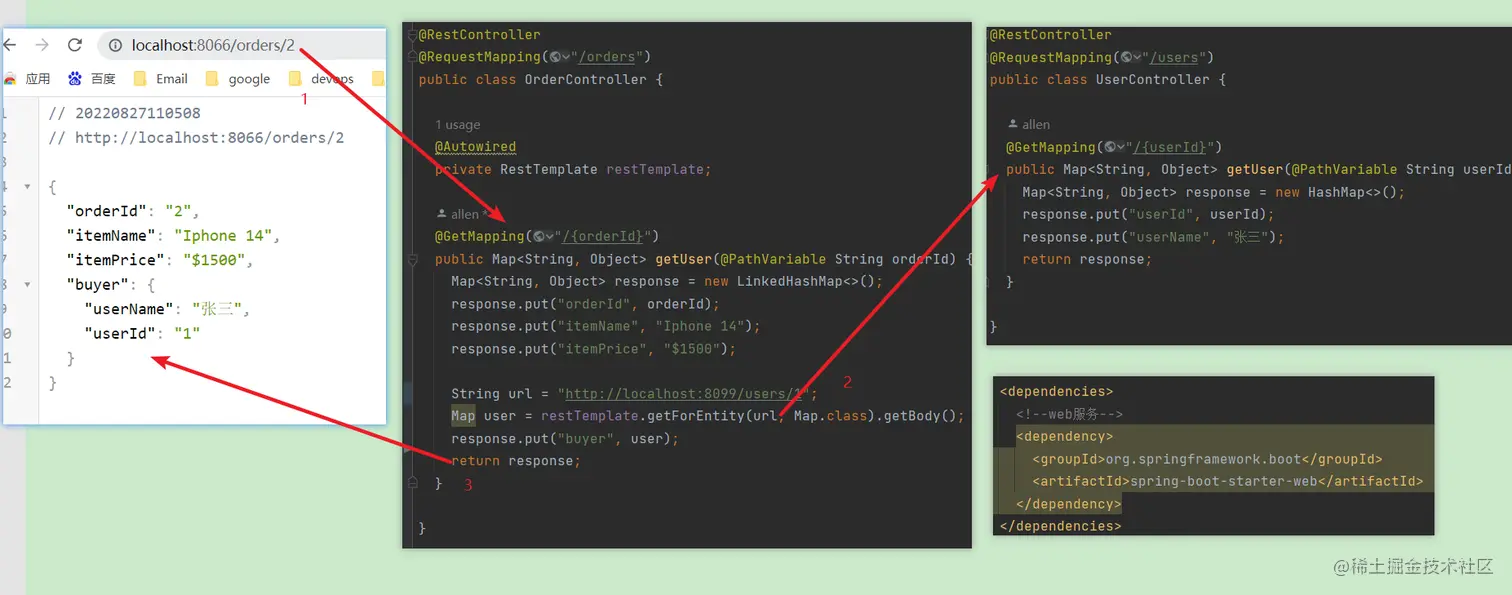This screenshot has width=1512, height=595.
Task: Click the UserController class name
Action: pos(1153,80)
